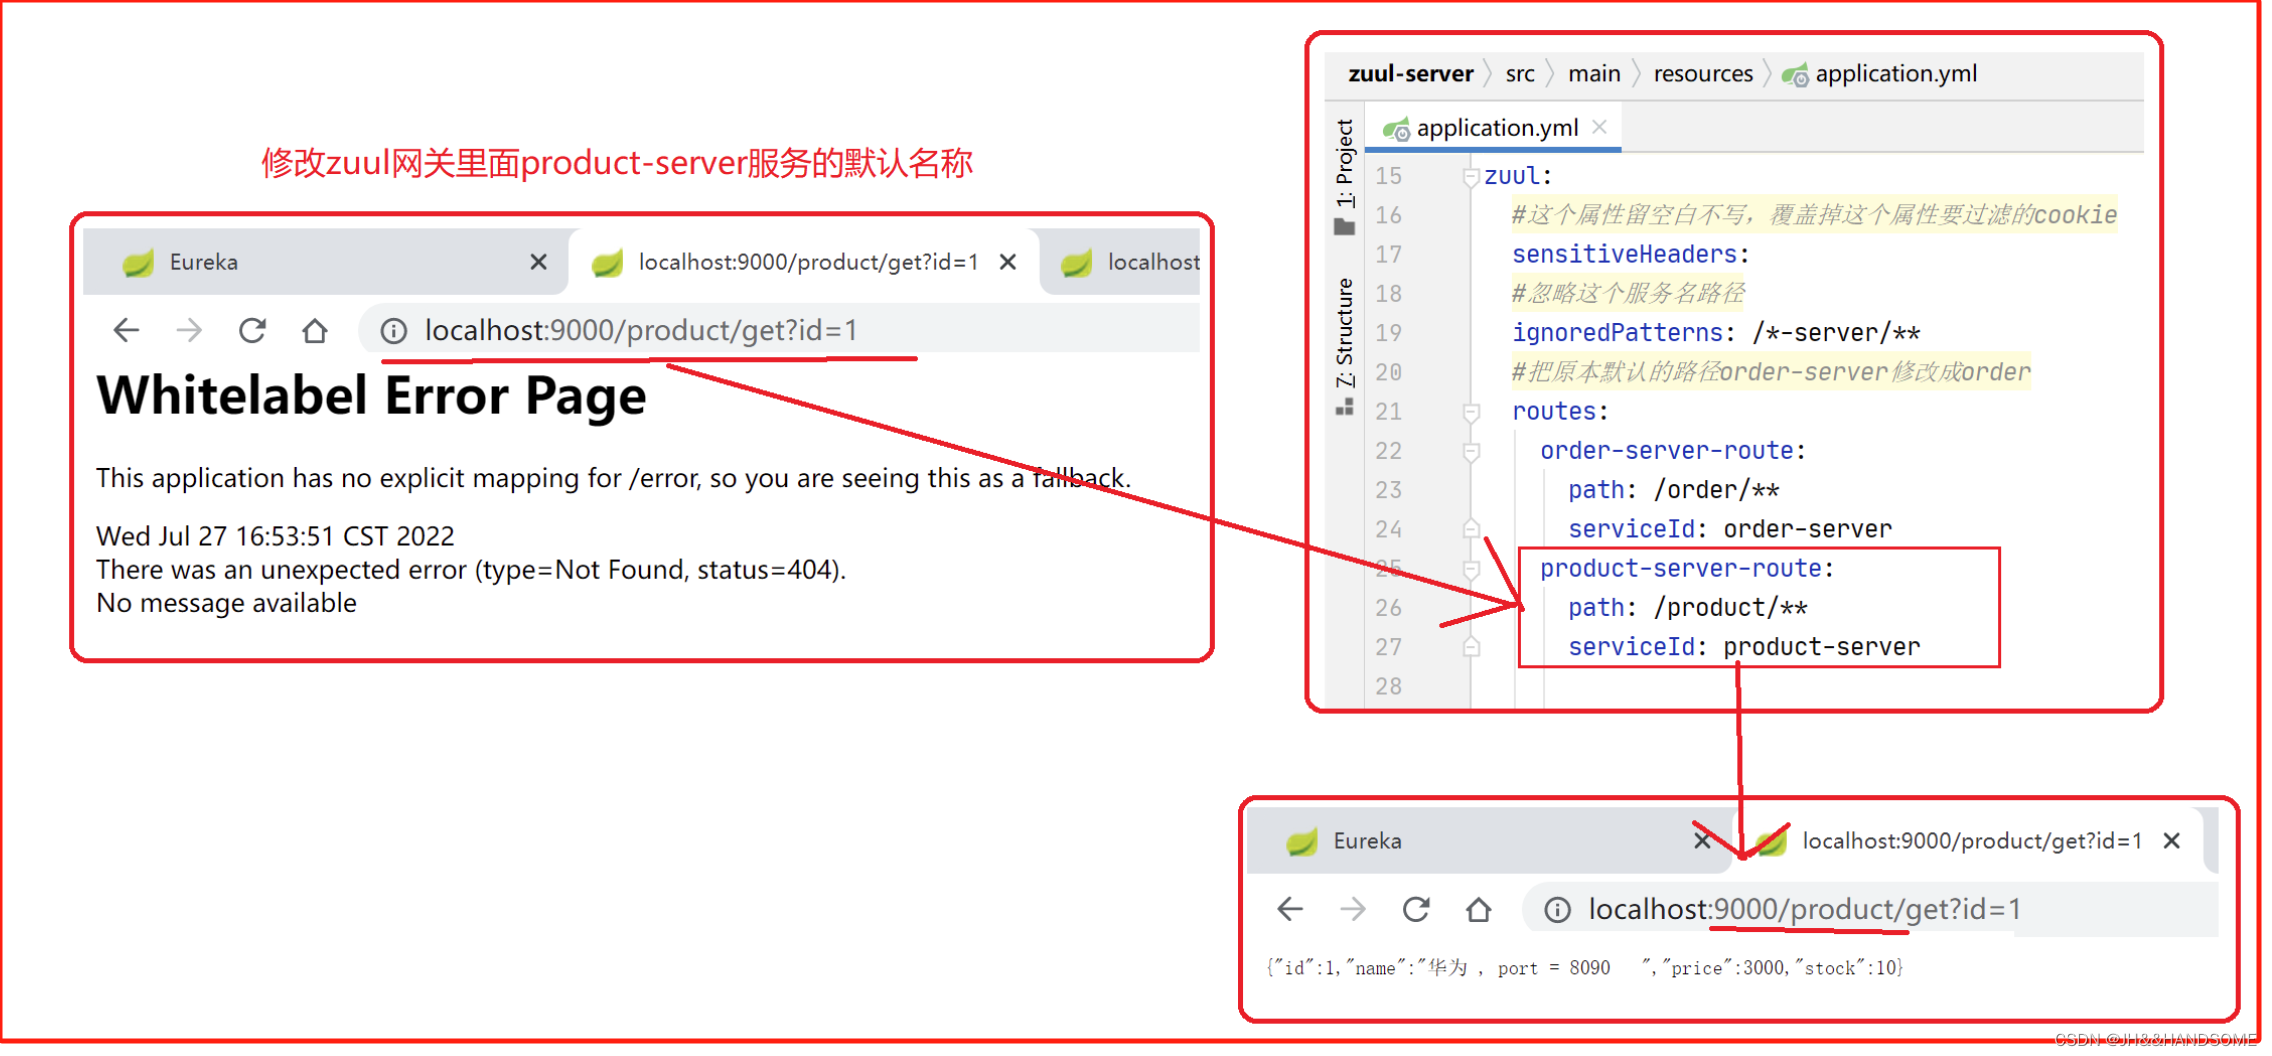Click zuul-server in IDE breadcrumb
This screenshot has height=1056, width=2272.
pyautogui.click(x=1410, y=74)
